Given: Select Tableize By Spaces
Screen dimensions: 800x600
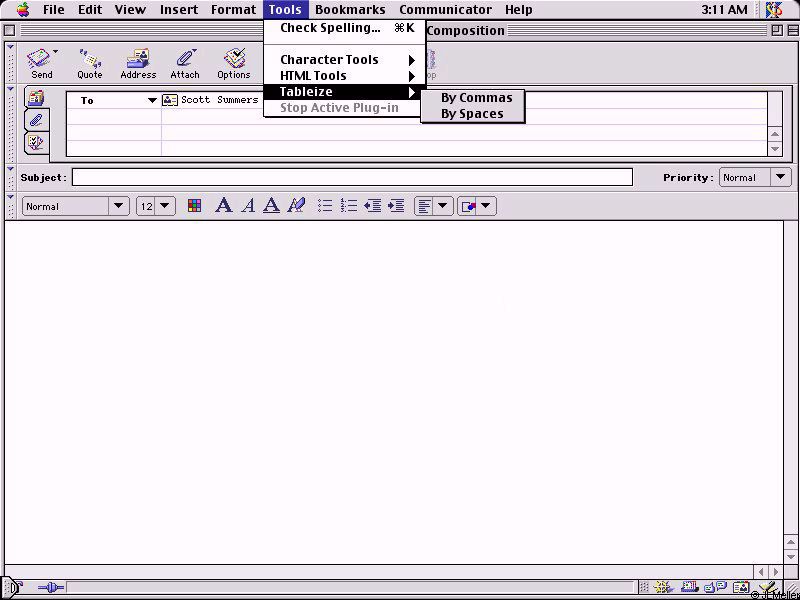Looking at the screenshot, I should pyautogui.click(x=472, y=114).
